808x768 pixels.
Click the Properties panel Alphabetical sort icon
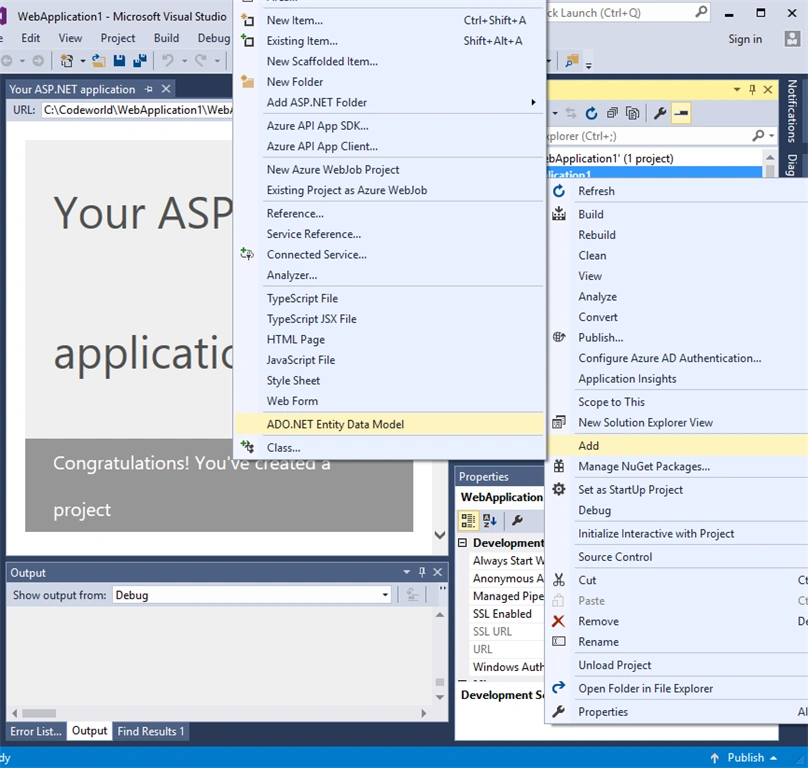tap(490, 521)
